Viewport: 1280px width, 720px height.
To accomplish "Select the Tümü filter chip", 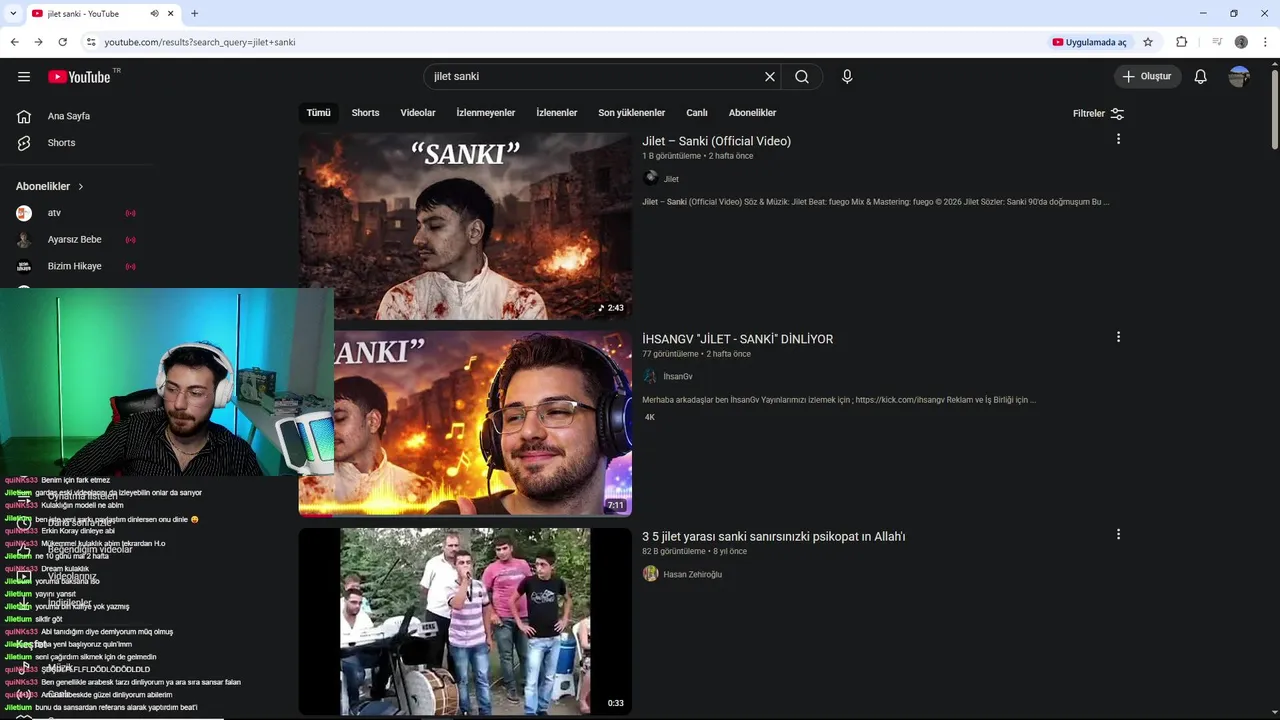I will pos(318,113).
